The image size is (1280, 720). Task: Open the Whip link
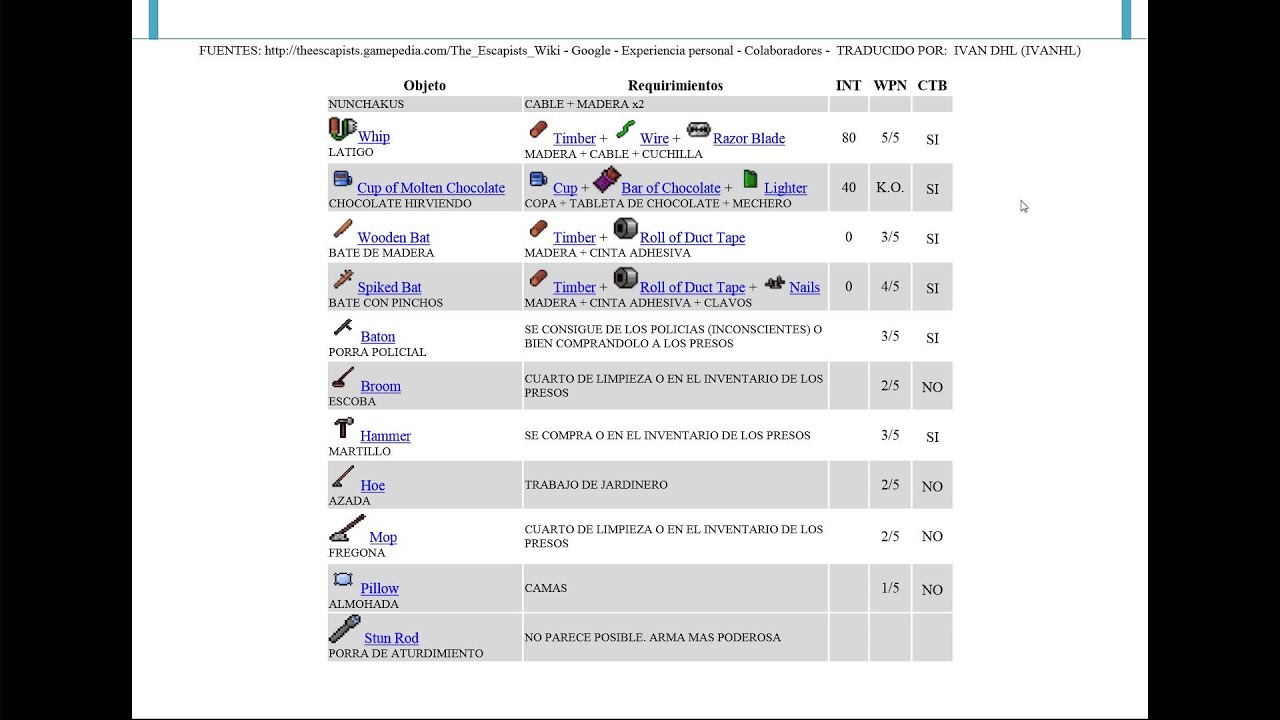click(x=373, y=137)
